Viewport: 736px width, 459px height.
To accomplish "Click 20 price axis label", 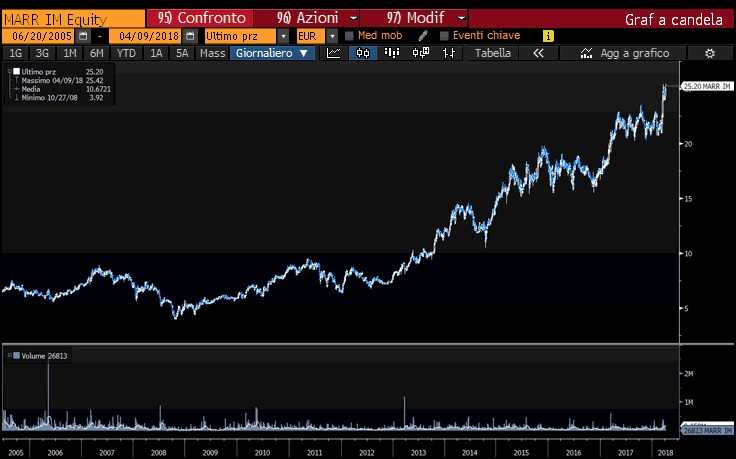I will click(x=688, y=144).
